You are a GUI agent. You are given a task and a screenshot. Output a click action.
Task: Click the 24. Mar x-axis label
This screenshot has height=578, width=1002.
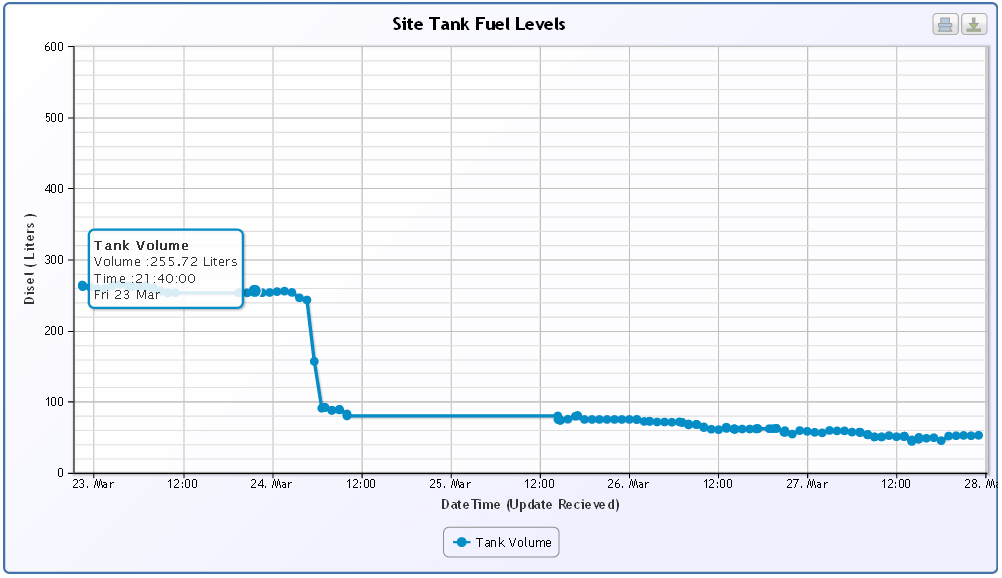click(272, 484)
